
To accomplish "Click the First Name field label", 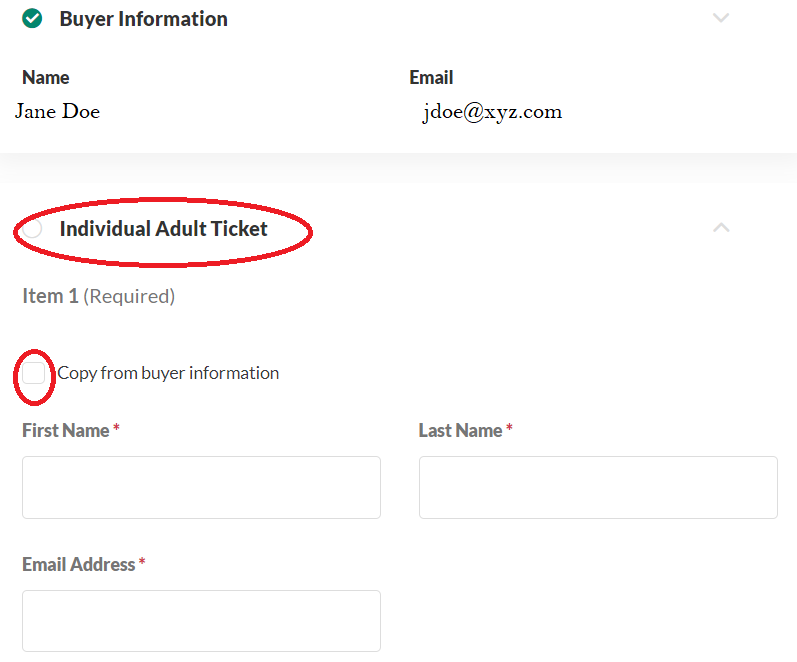I will [66, 431].
